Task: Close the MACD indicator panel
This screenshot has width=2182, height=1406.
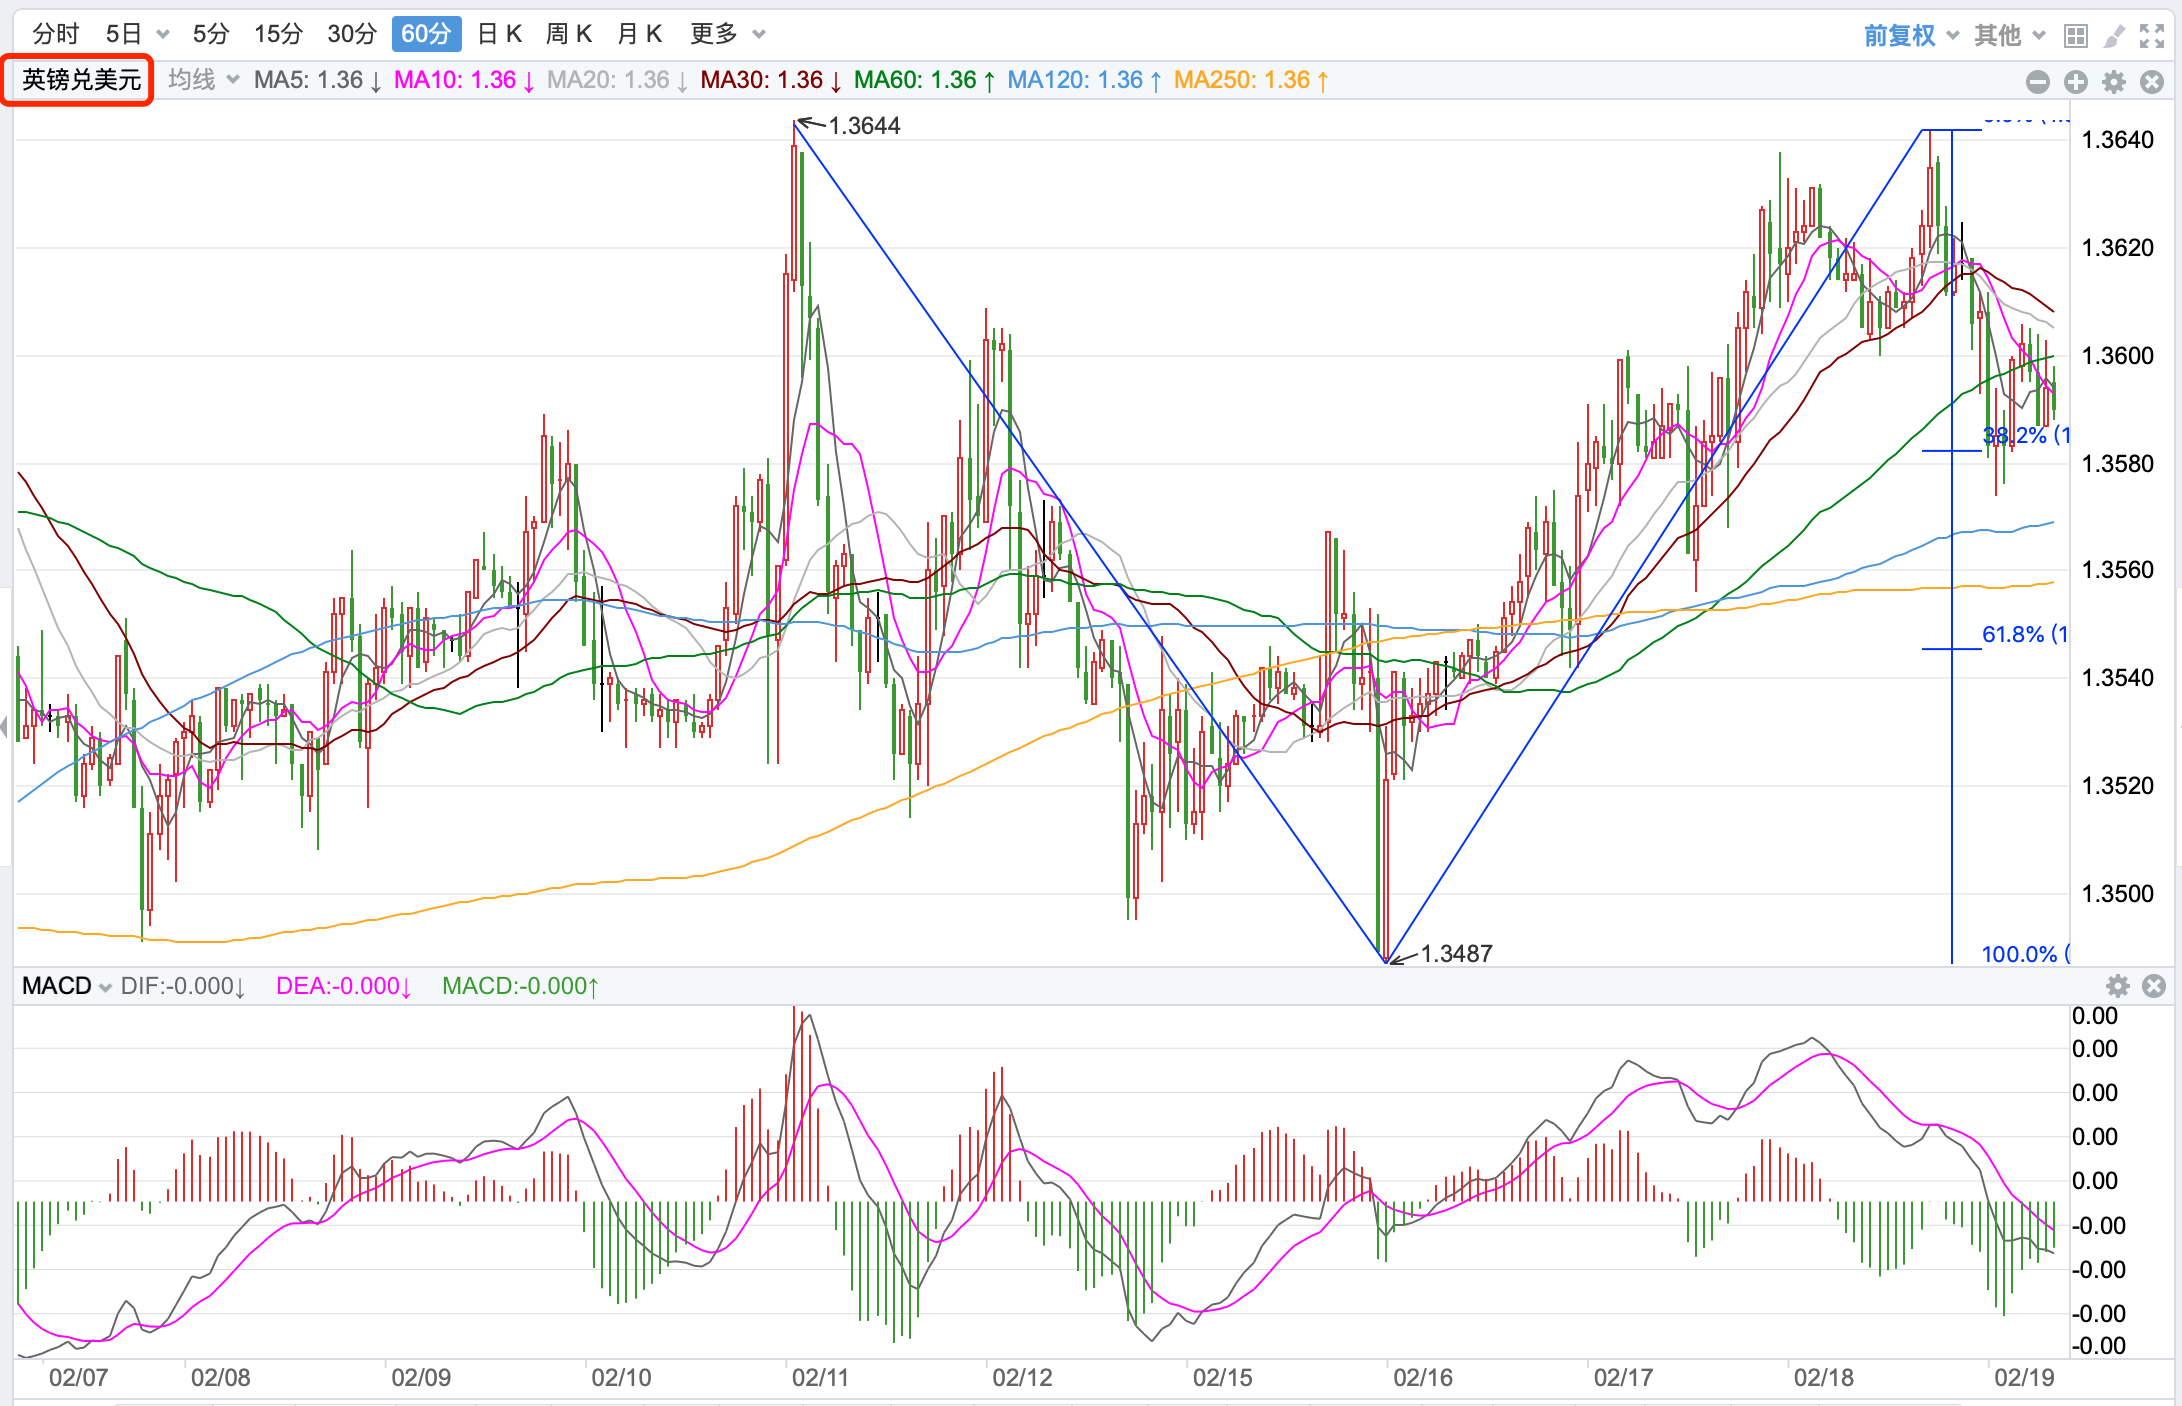Action: pos(2154,986)
